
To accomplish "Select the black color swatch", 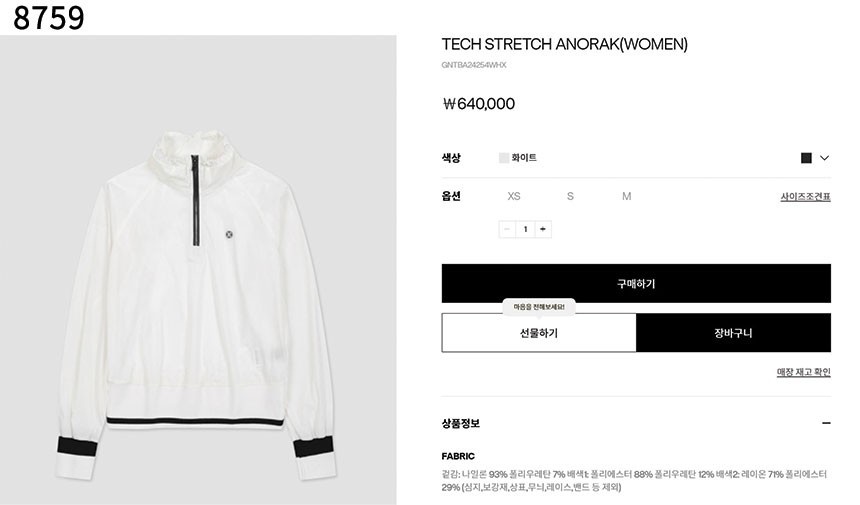I will tap(806, 158).
